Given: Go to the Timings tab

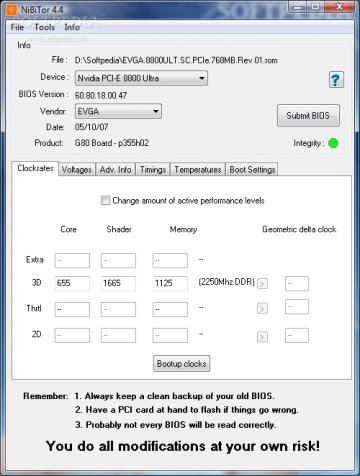Looking at the screenshot, I should (153, 170).
